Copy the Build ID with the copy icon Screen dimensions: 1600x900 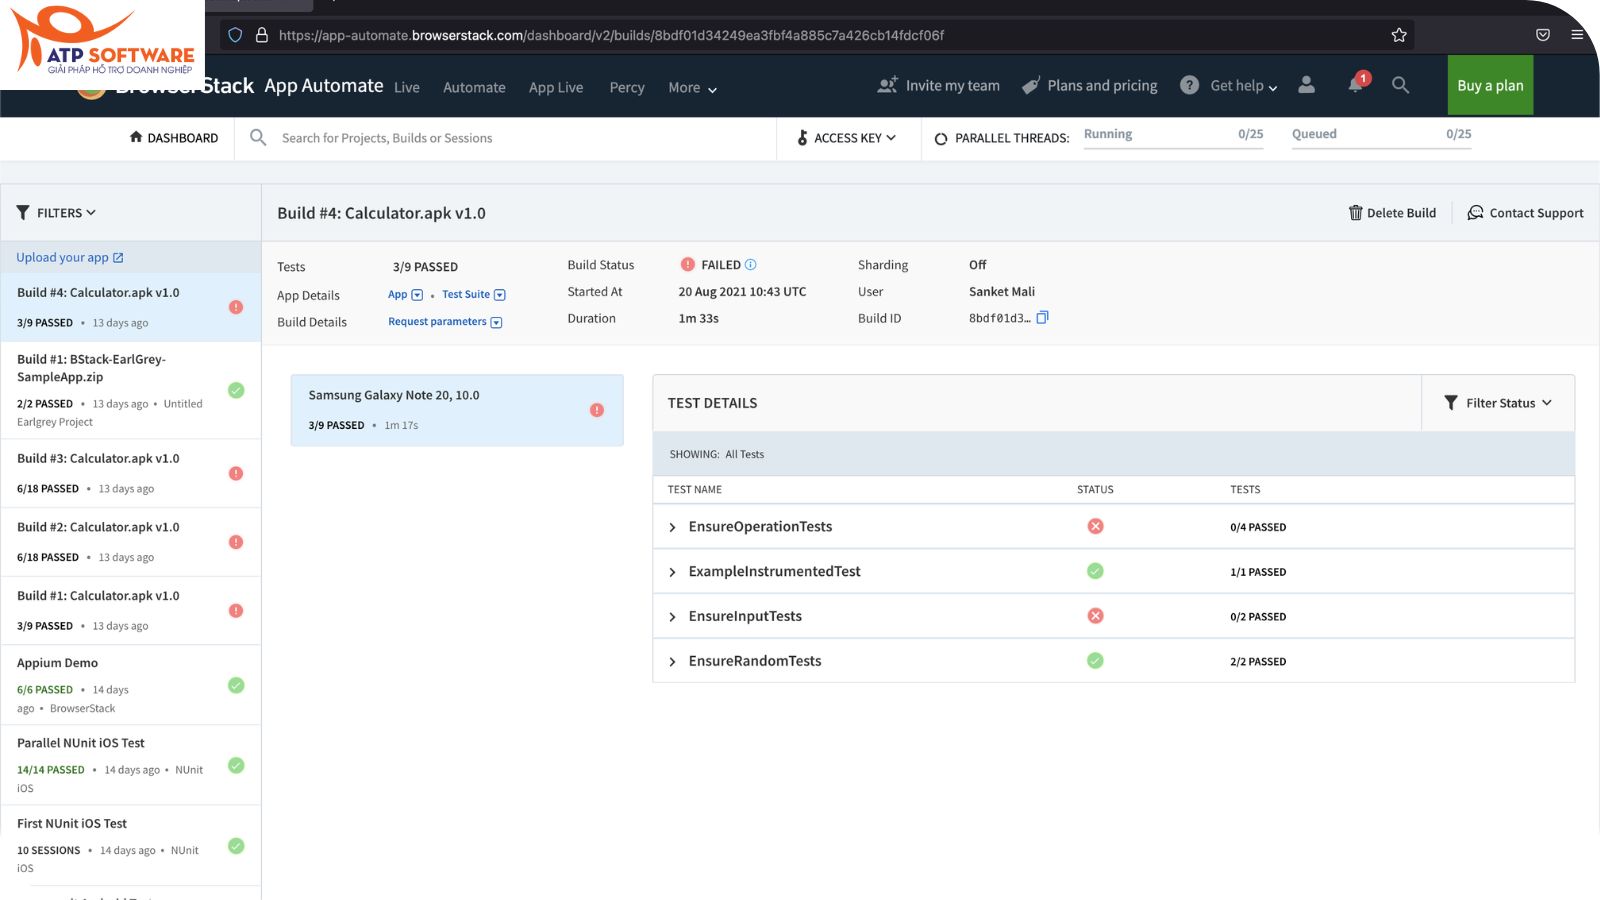coord(1042,318)
